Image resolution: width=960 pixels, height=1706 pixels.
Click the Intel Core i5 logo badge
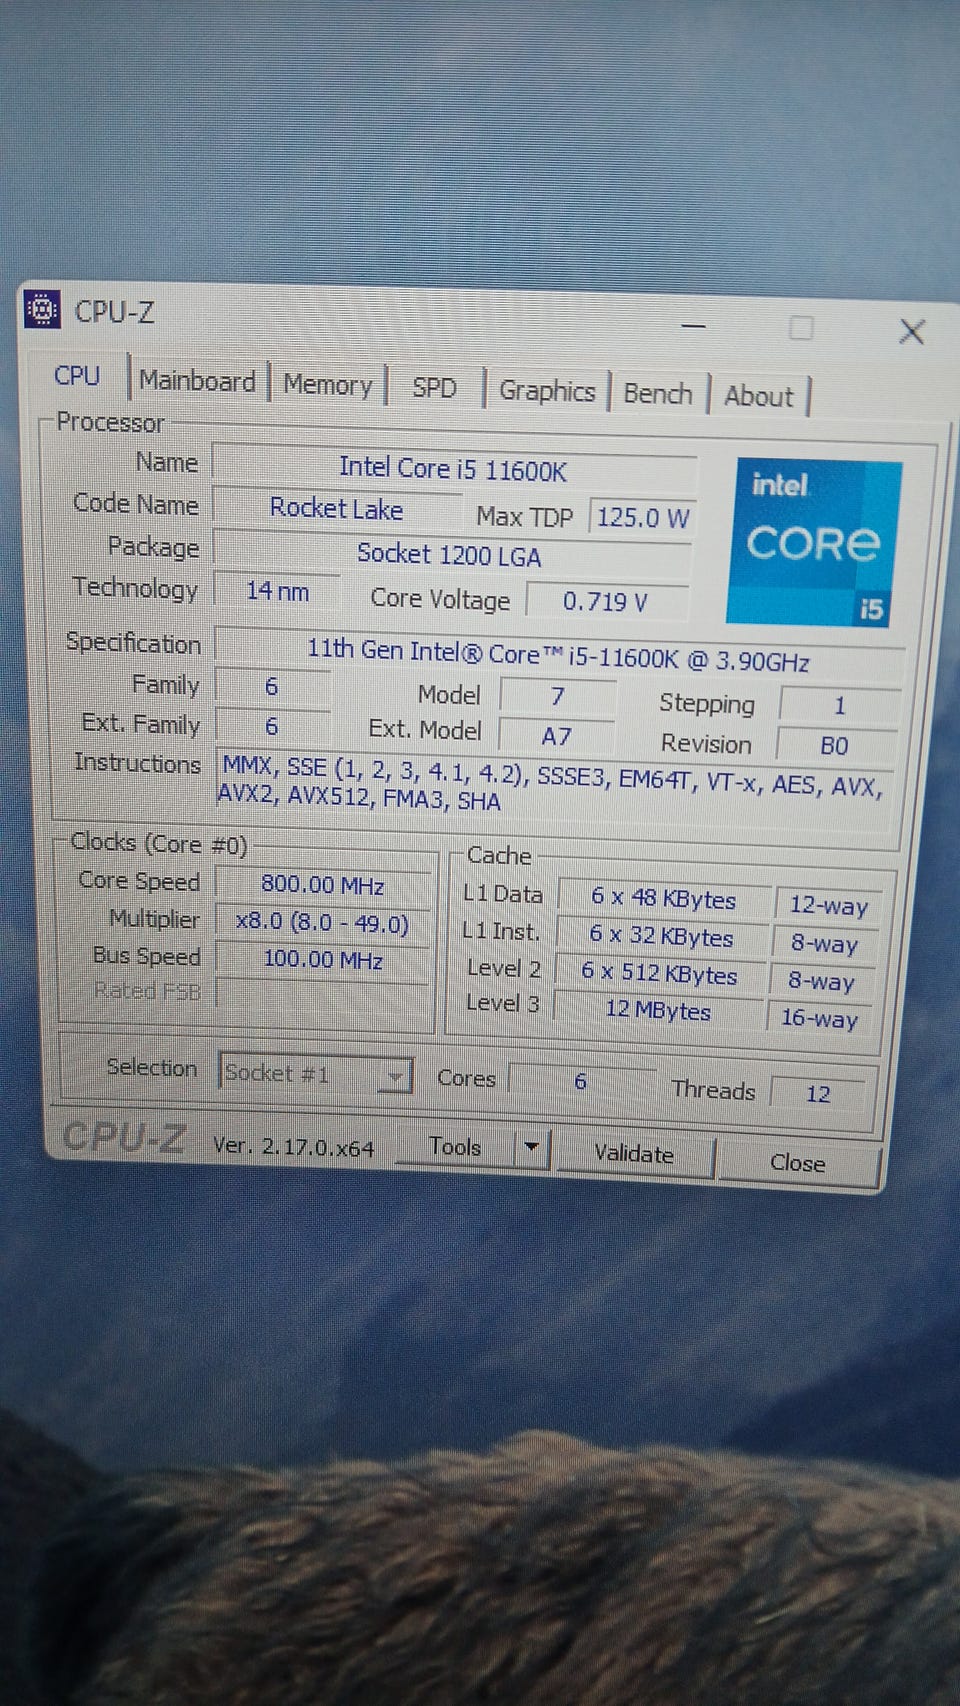tap(814, 541)
